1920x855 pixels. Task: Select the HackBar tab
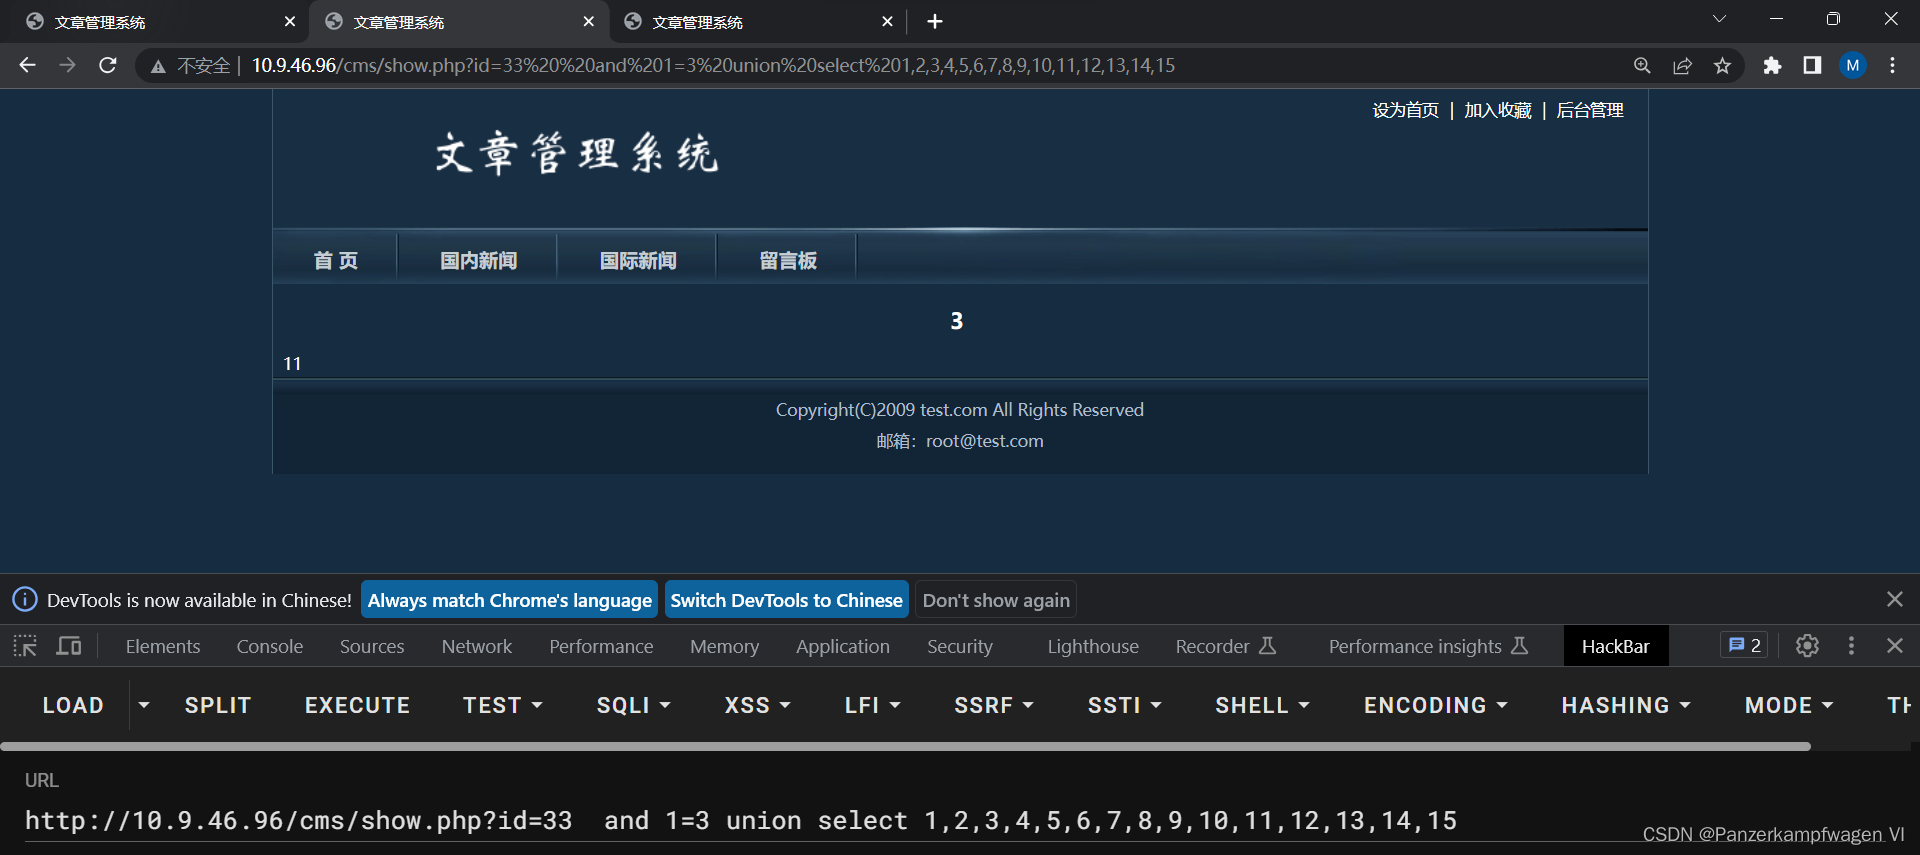1615,647
